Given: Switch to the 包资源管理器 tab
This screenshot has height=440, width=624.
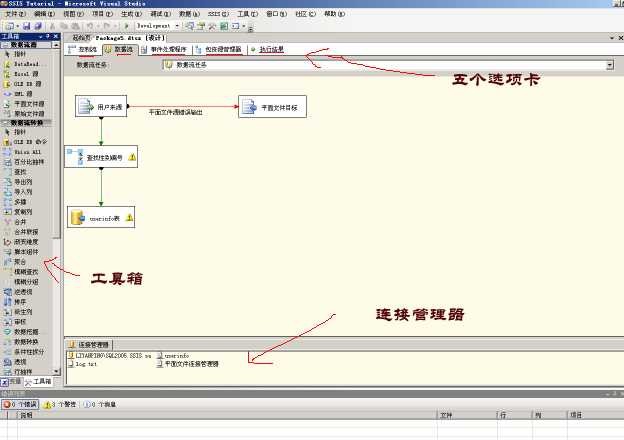Looking at the screenshot, I should tap(219, 50).
